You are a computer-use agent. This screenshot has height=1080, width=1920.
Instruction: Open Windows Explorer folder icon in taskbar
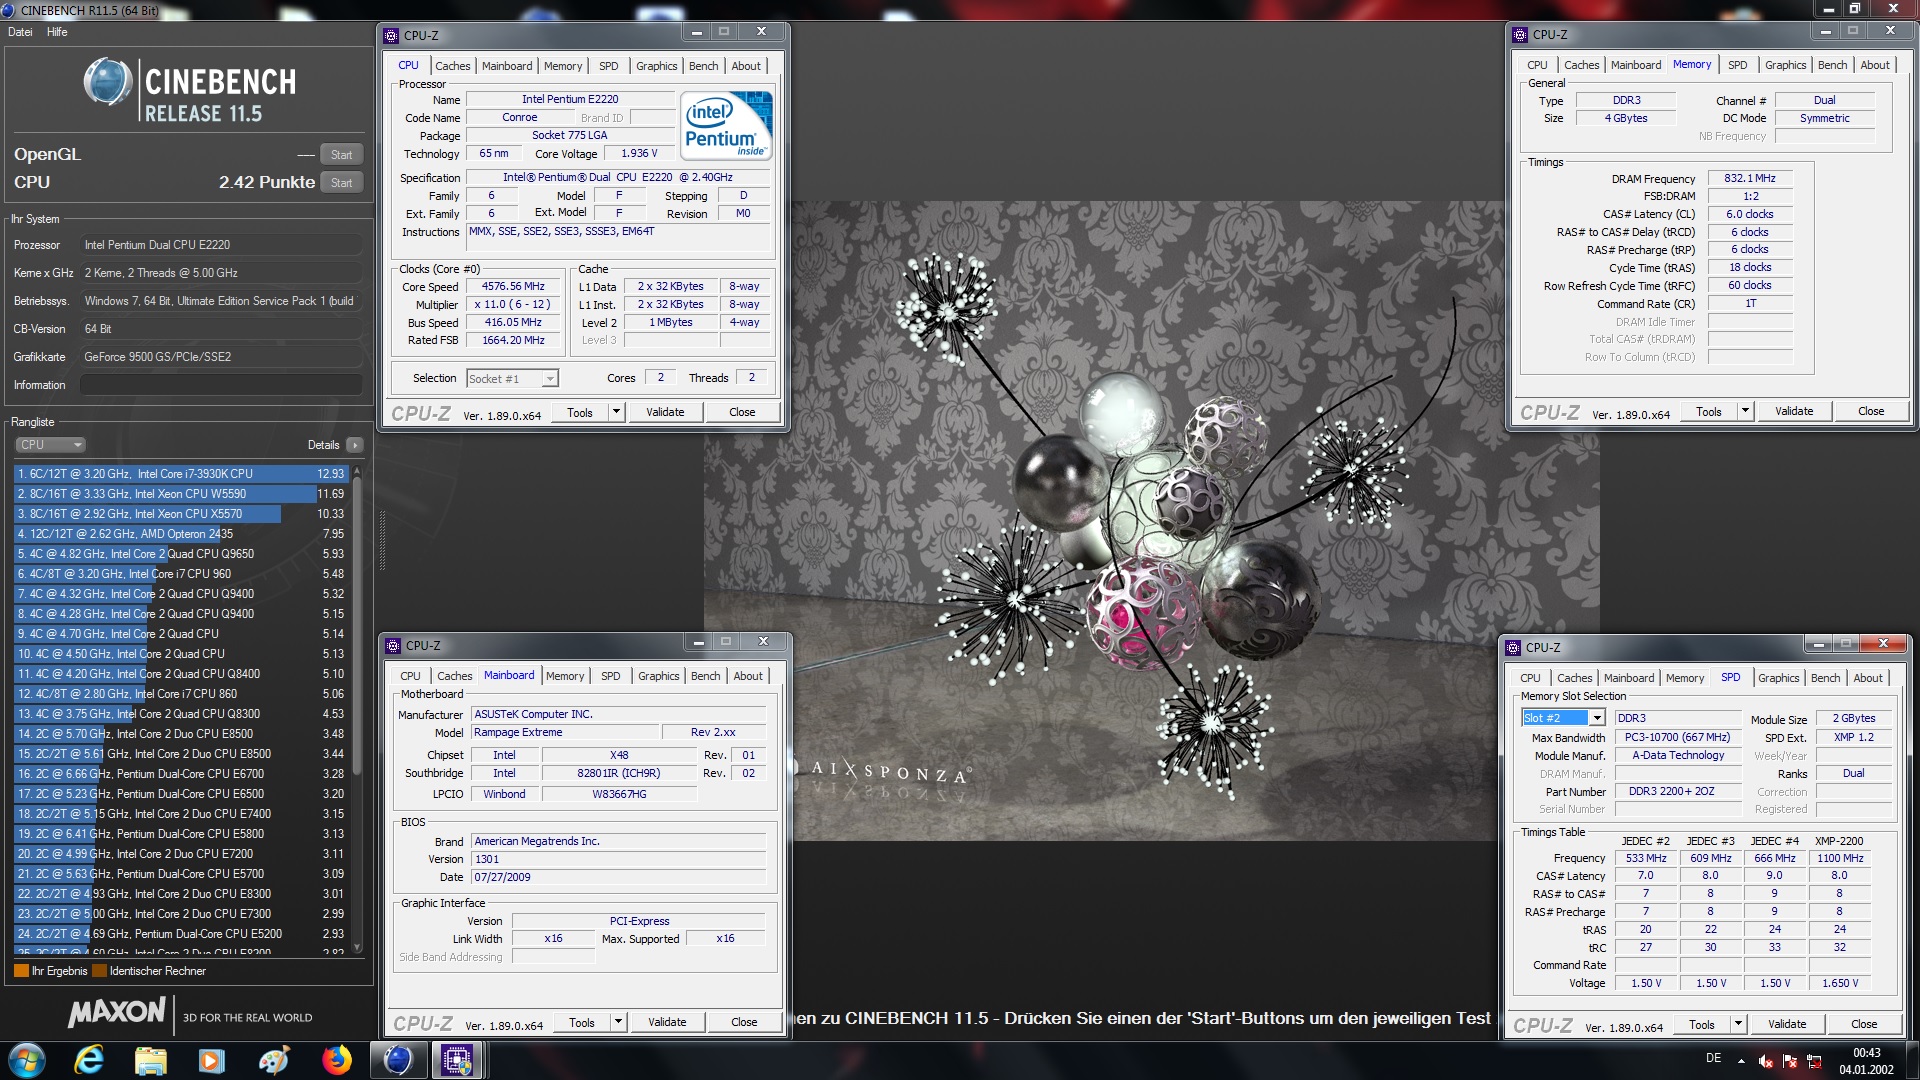151,1060
